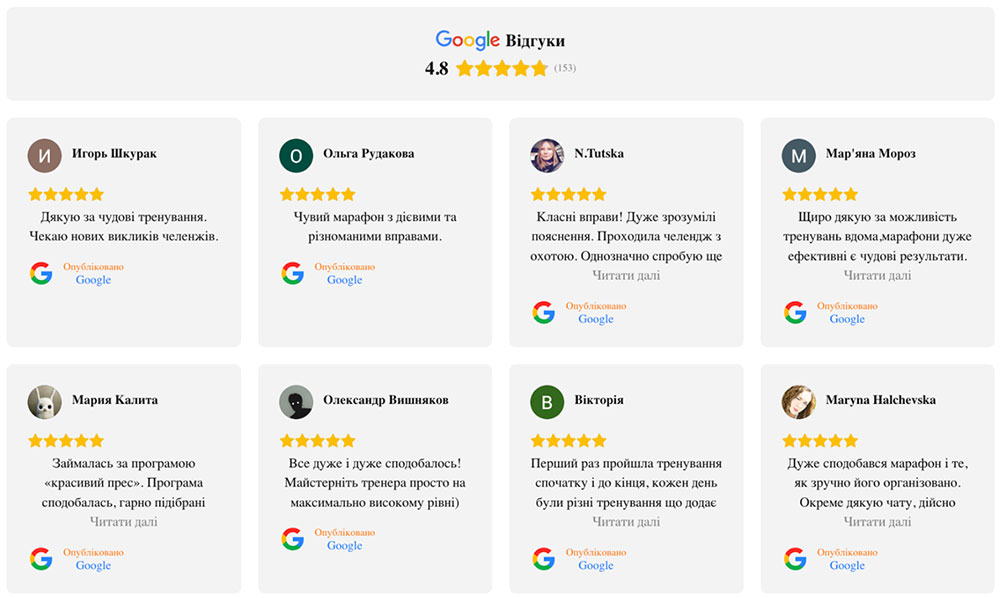Click Google G icon in Мар'яна Мороз's card
The width and height of the screenshot is (1000, 598).
[795, 312]
